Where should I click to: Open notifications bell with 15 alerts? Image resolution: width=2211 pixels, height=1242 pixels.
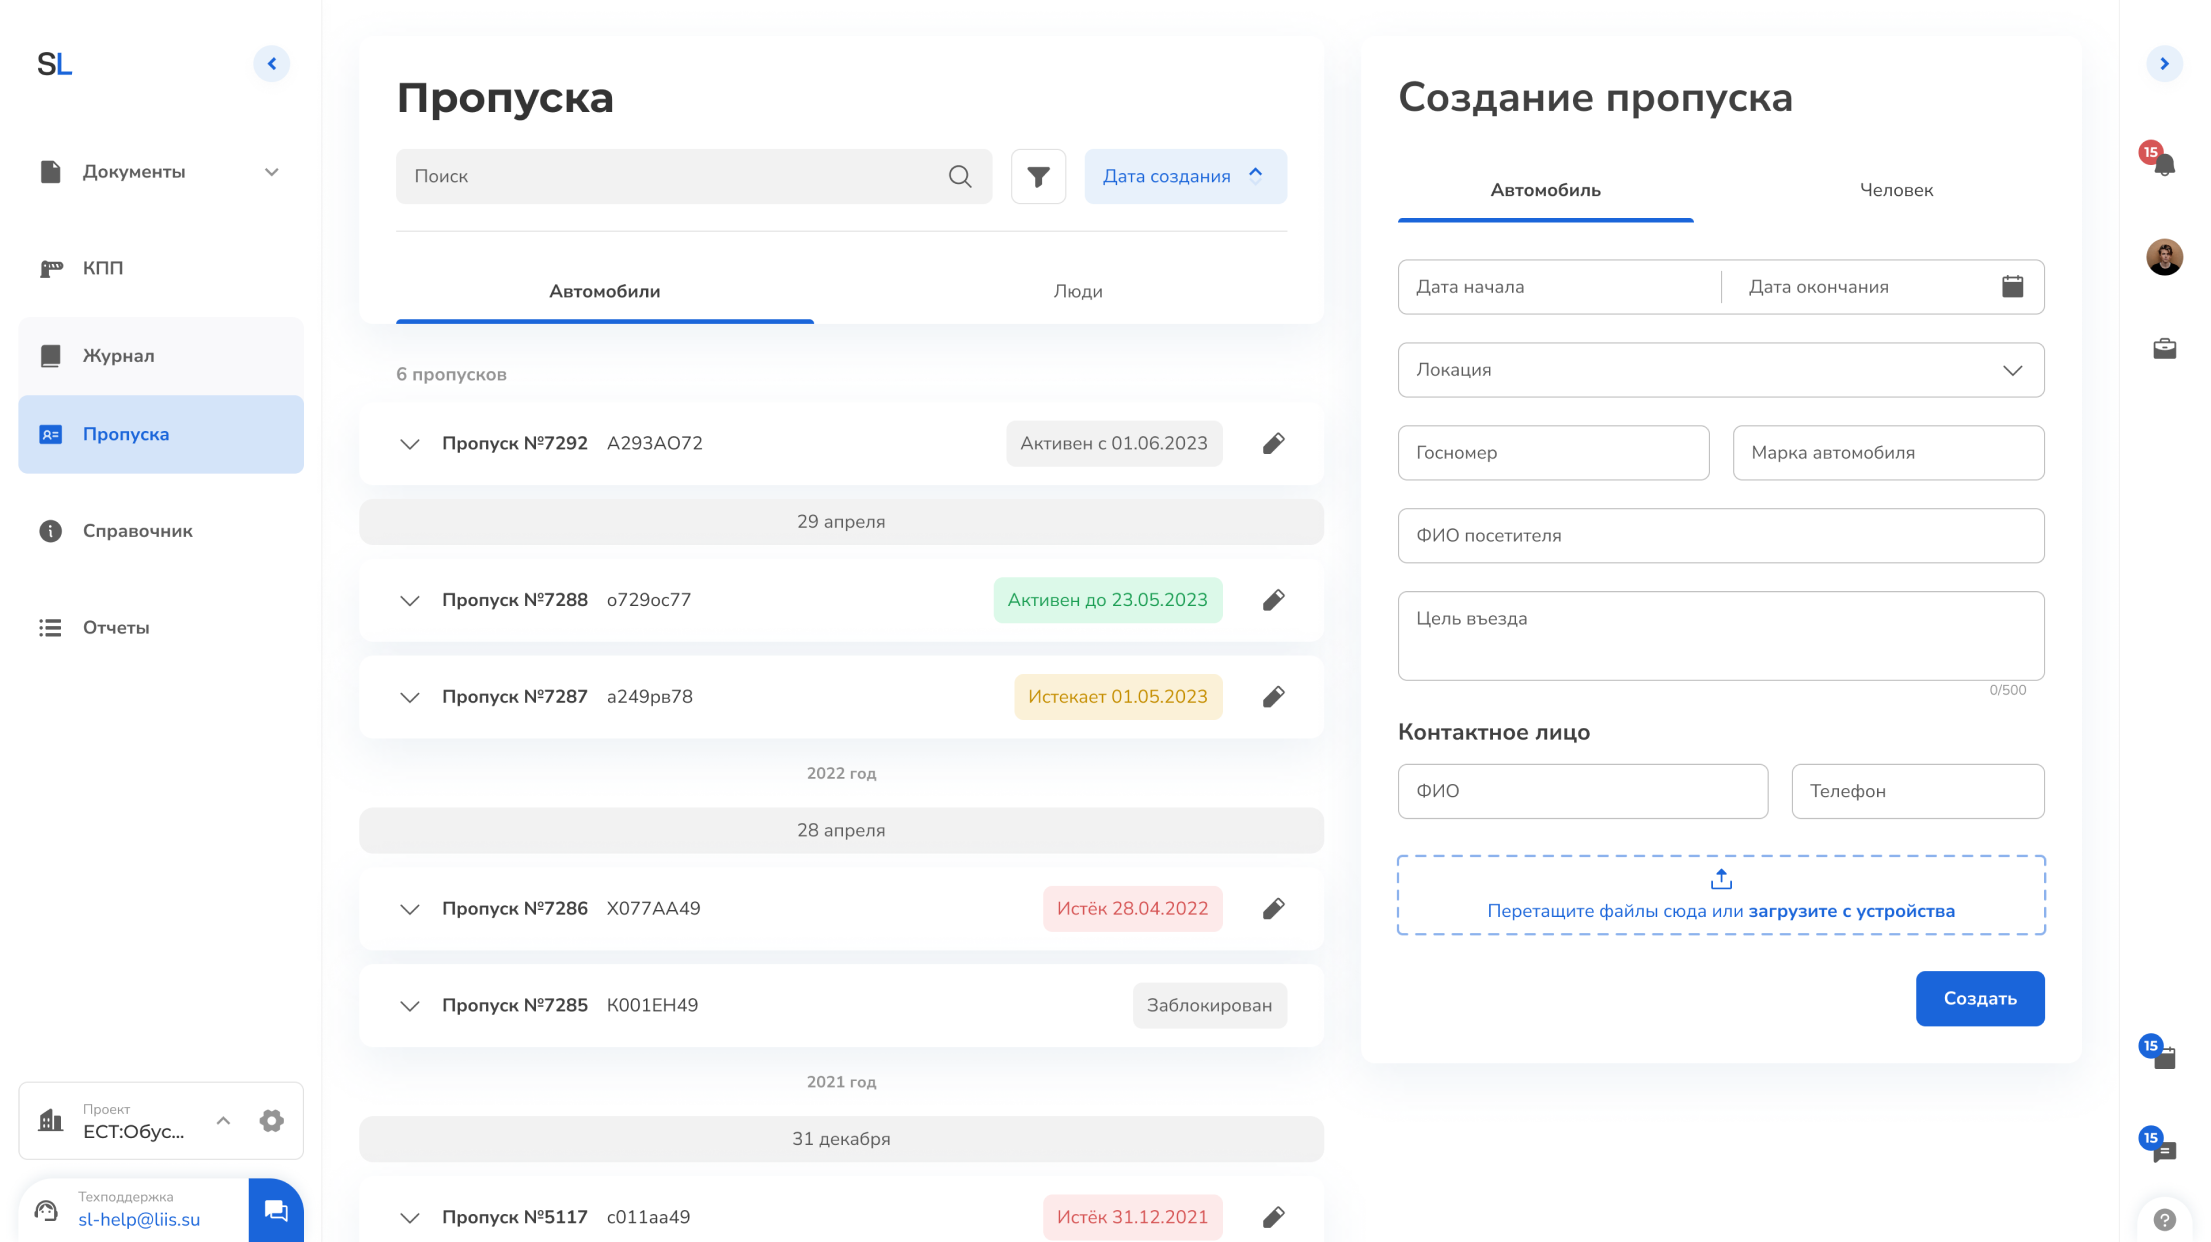(2163, 165)
